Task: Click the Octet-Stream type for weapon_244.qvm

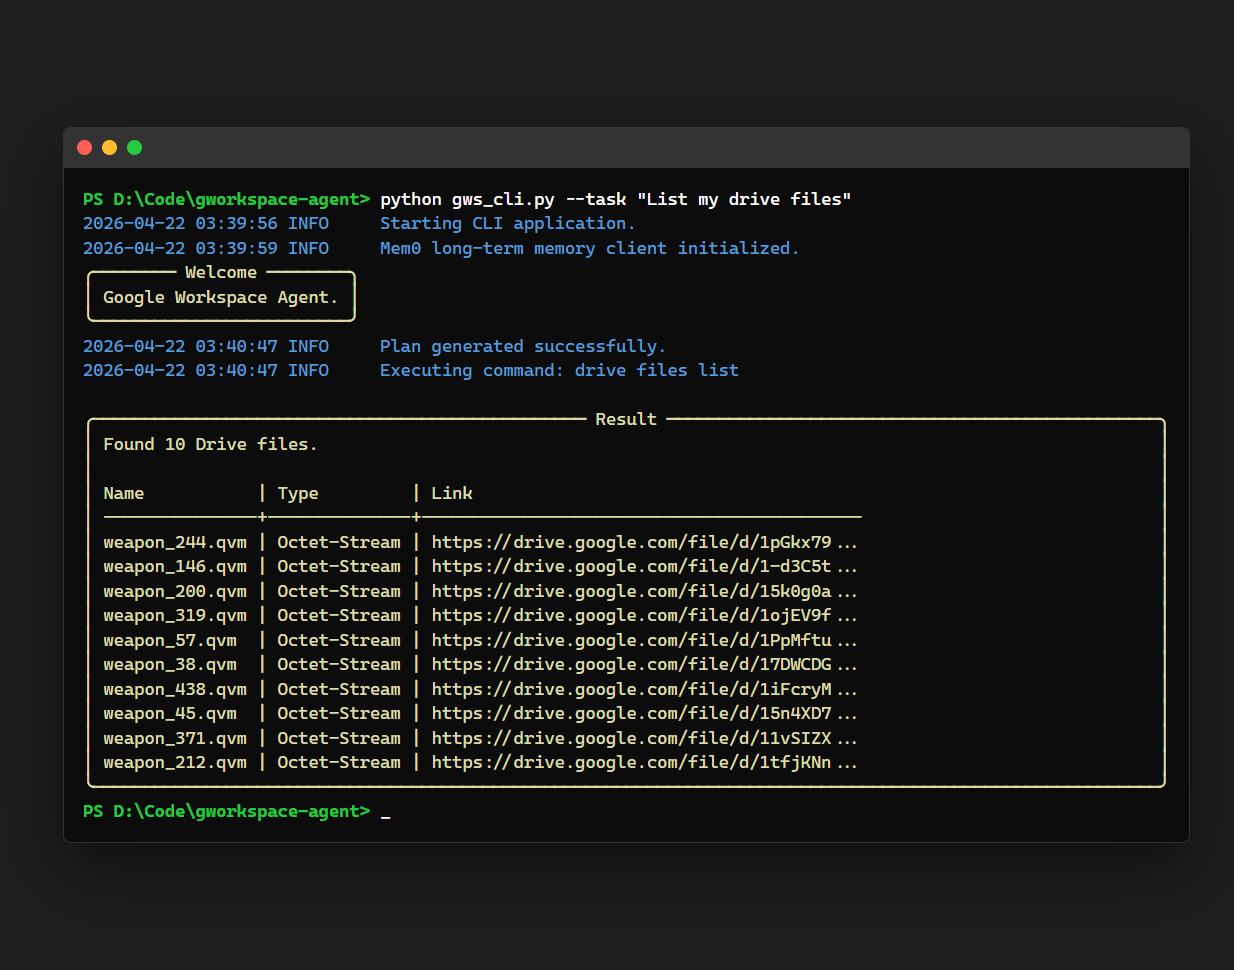Action: pyautogui.click(x=339, y=542)
